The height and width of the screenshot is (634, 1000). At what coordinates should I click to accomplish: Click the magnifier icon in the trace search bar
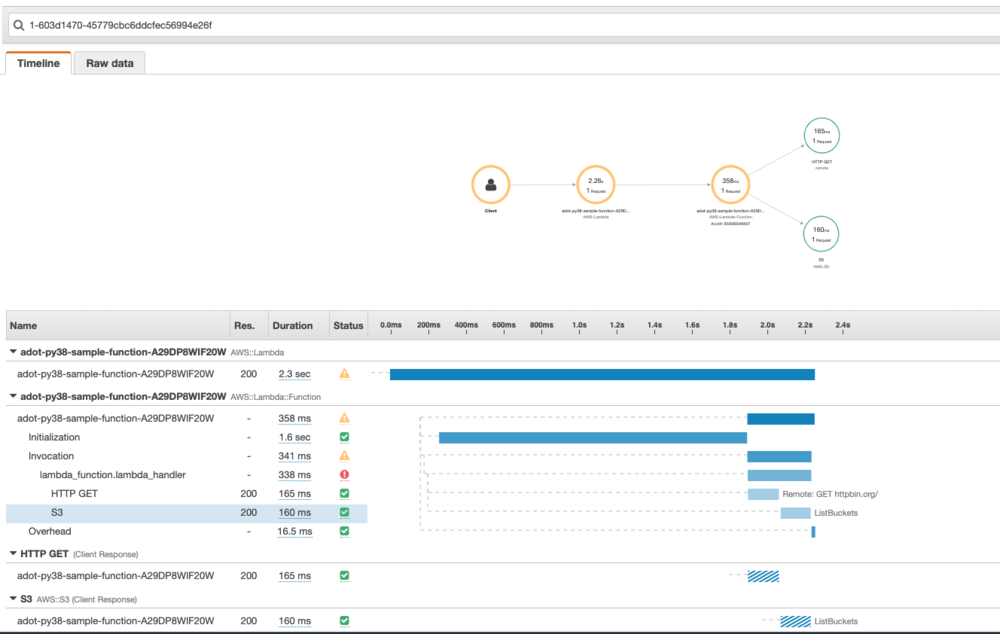point(18,25)
